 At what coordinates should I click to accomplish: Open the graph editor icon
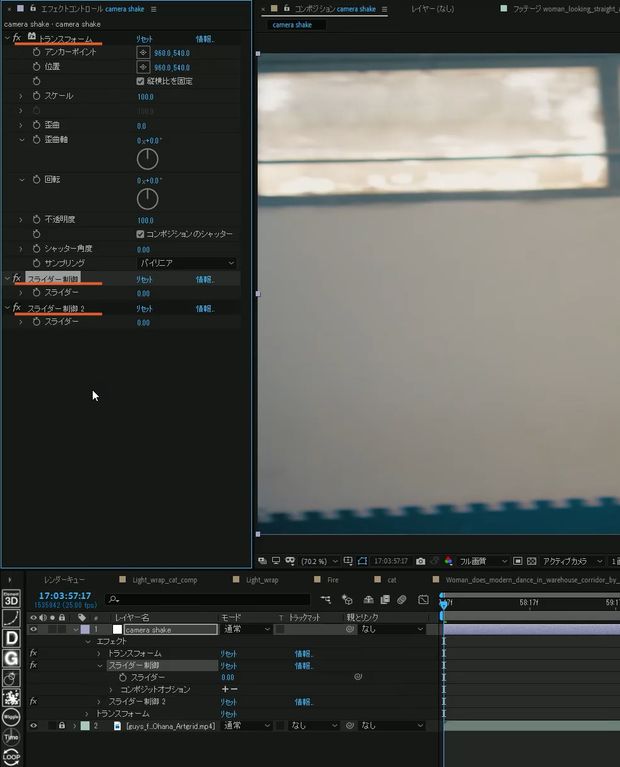click(x=423, y=599)
